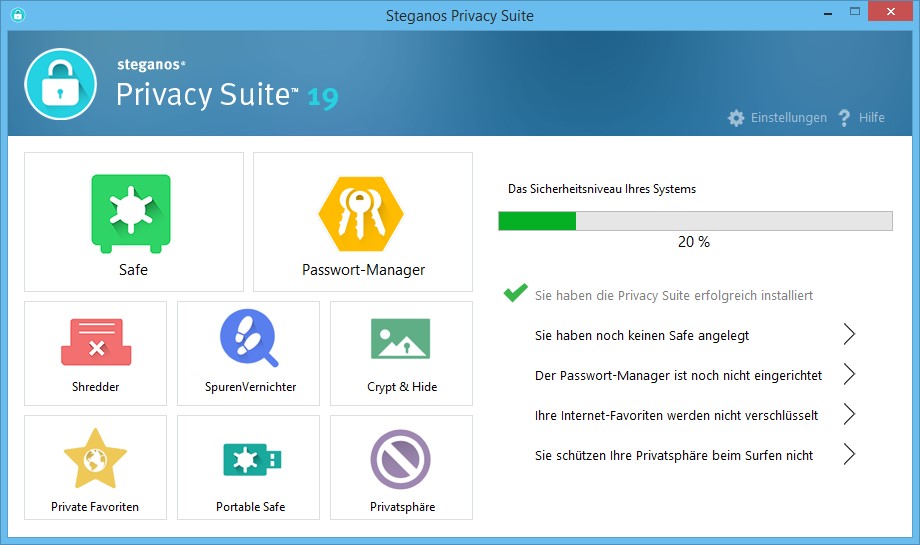Open the Private Favoriten star icon
Screen dimensions: 920x545
click(95, 458)
